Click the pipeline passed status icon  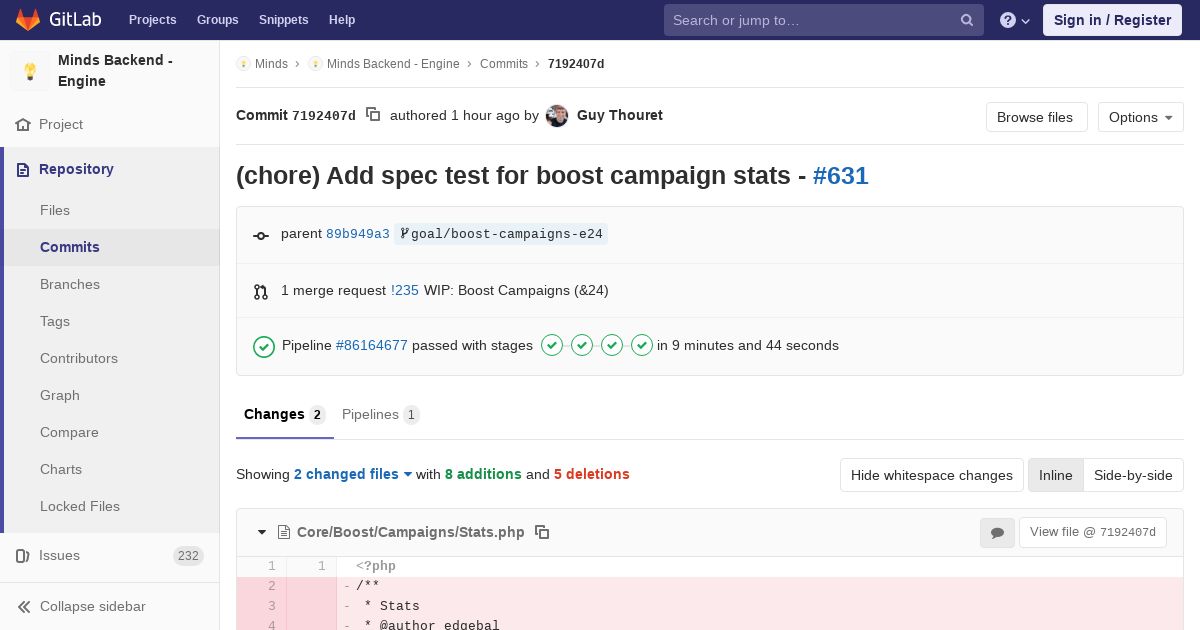[264, 346]
